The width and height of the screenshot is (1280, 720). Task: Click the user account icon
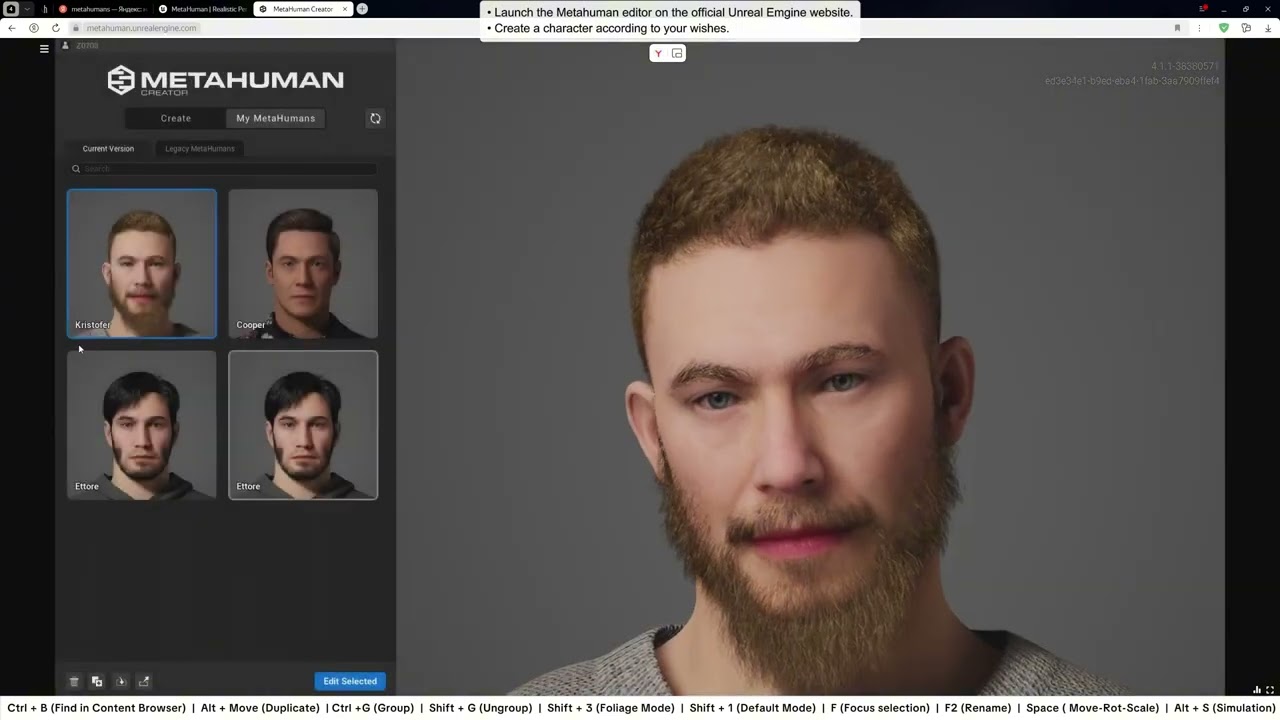coord(65,46)
